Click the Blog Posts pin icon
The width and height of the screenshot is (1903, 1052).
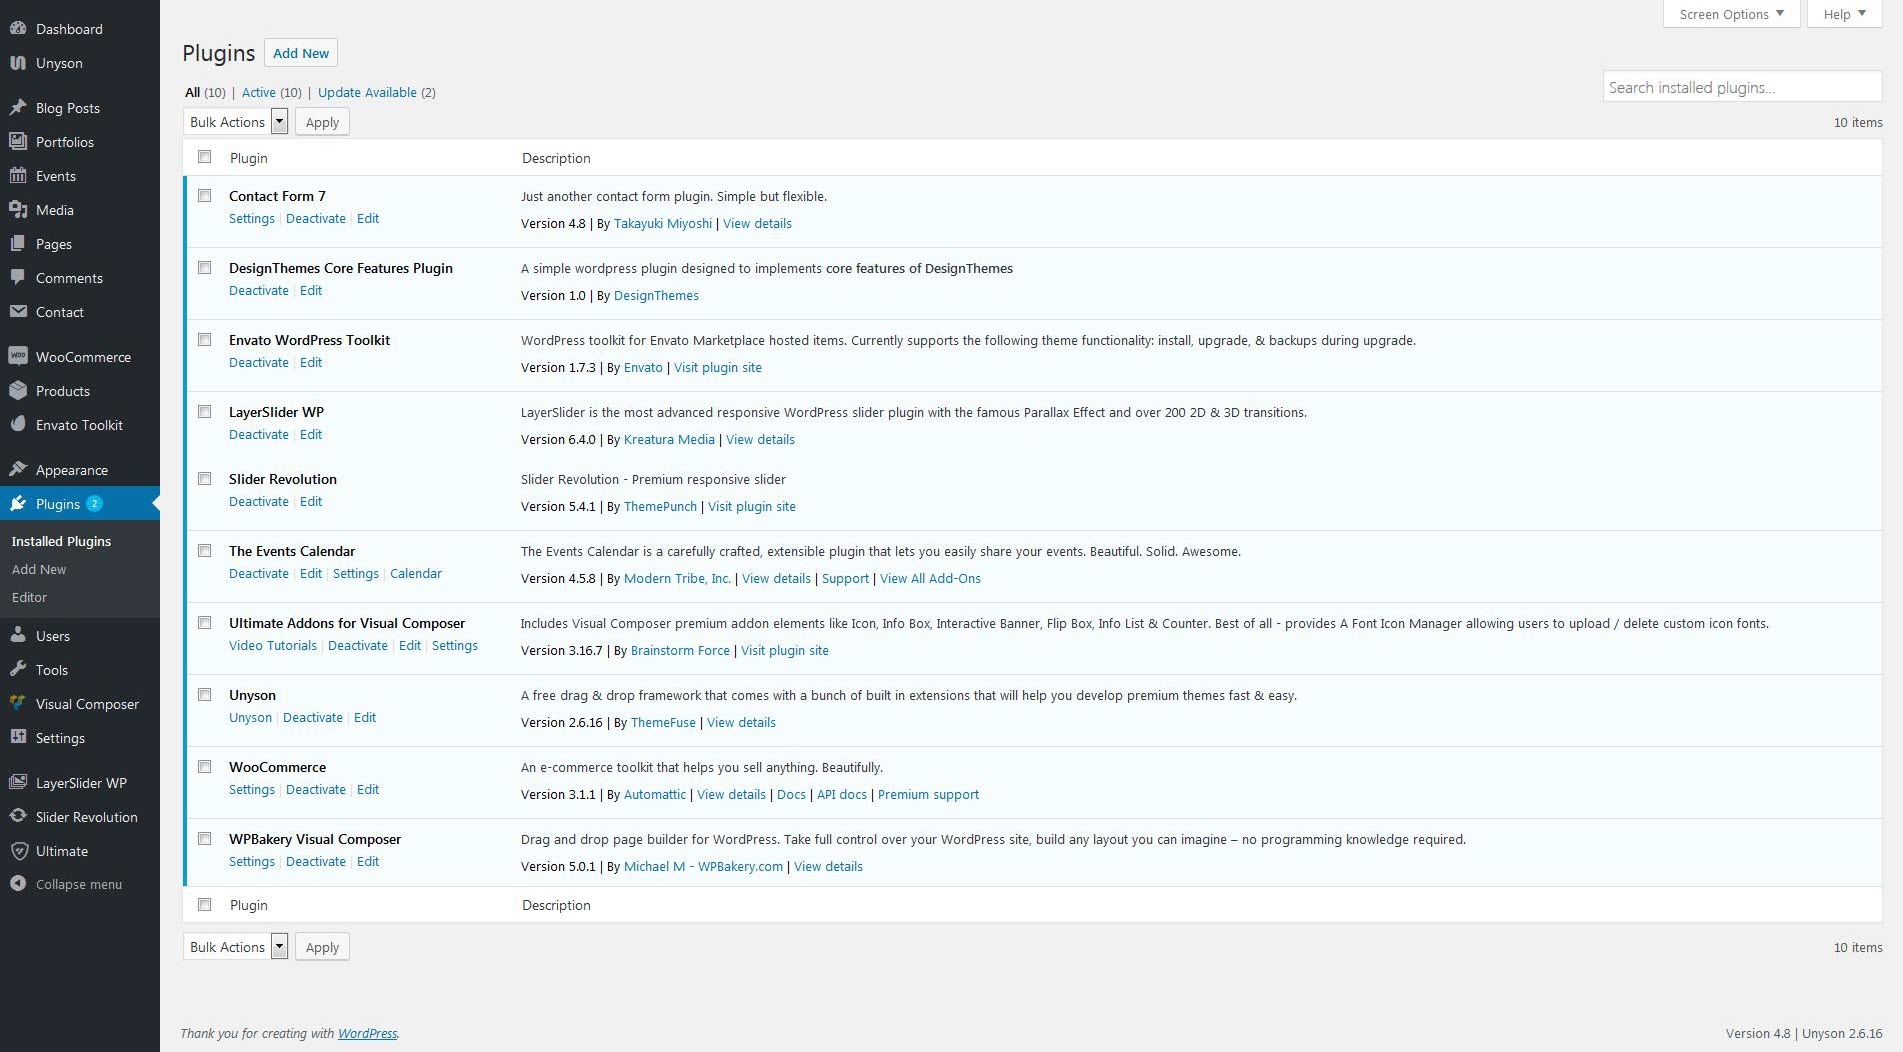pos(18,108)
